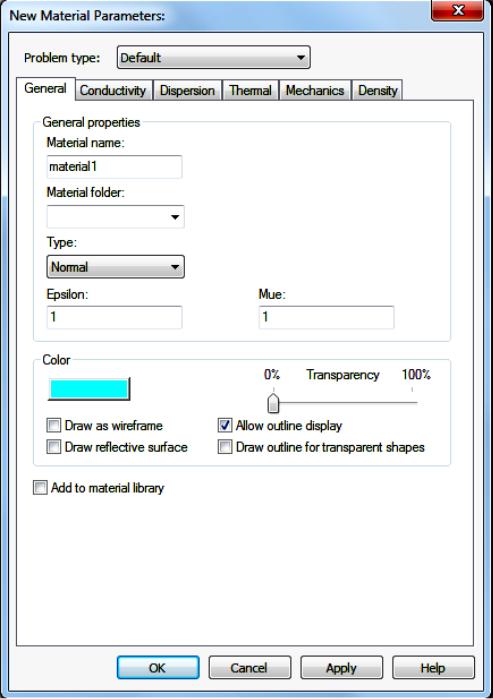Click the 100% transparency label
The width and height of the screenshot is (493, 699).
(416, 374)
